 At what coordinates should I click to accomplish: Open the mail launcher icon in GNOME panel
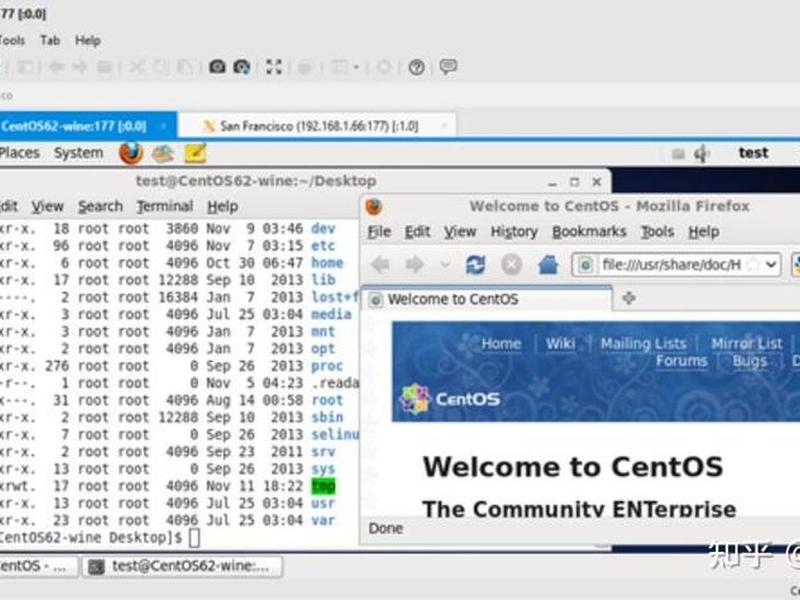click(163, 154)
